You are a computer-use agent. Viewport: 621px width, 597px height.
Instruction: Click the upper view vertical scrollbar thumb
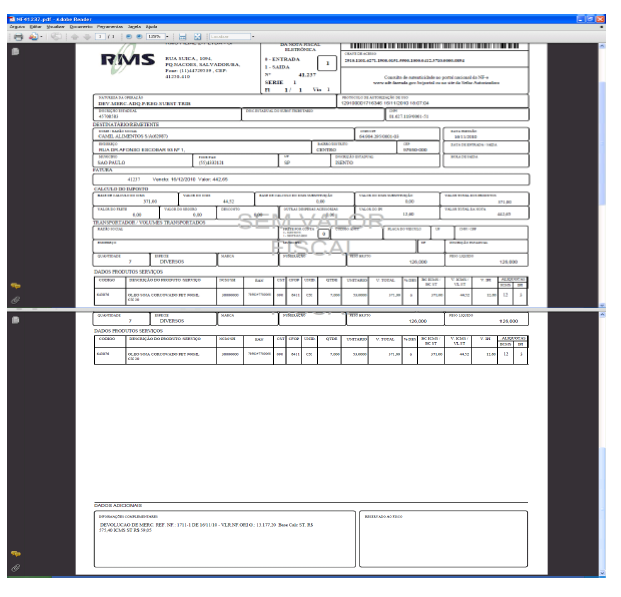(602, 143)
